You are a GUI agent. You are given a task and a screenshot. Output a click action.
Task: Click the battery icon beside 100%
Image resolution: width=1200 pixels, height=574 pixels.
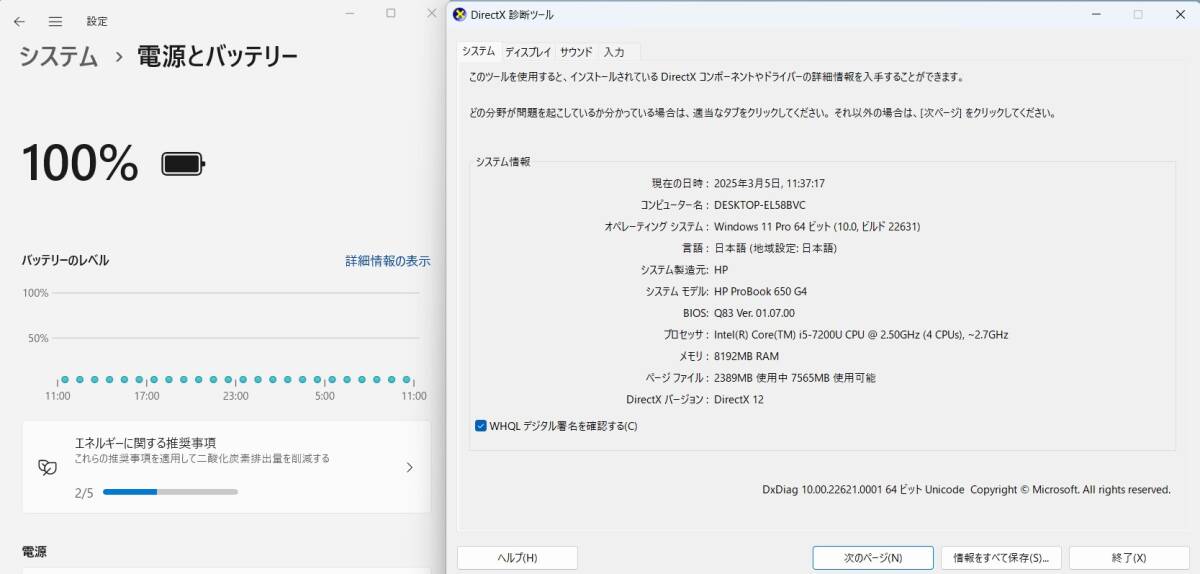point(183,163)
